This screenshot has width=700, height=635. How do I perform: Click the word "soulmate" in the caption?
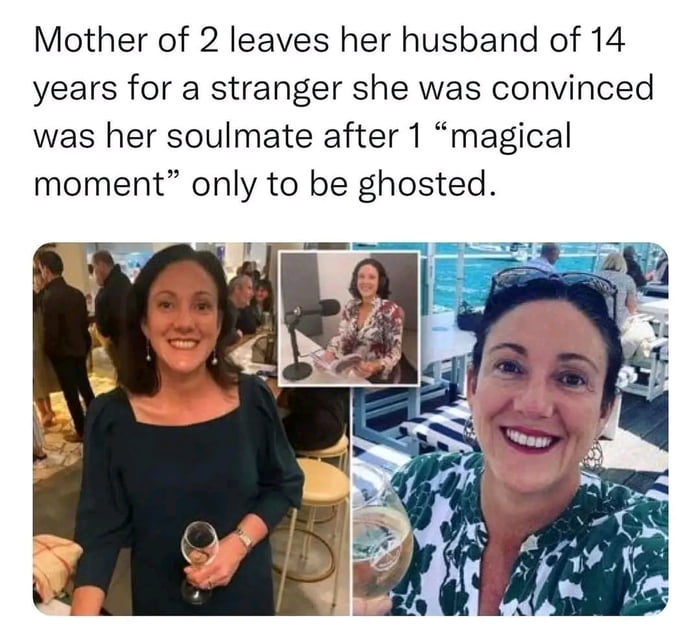239,136
